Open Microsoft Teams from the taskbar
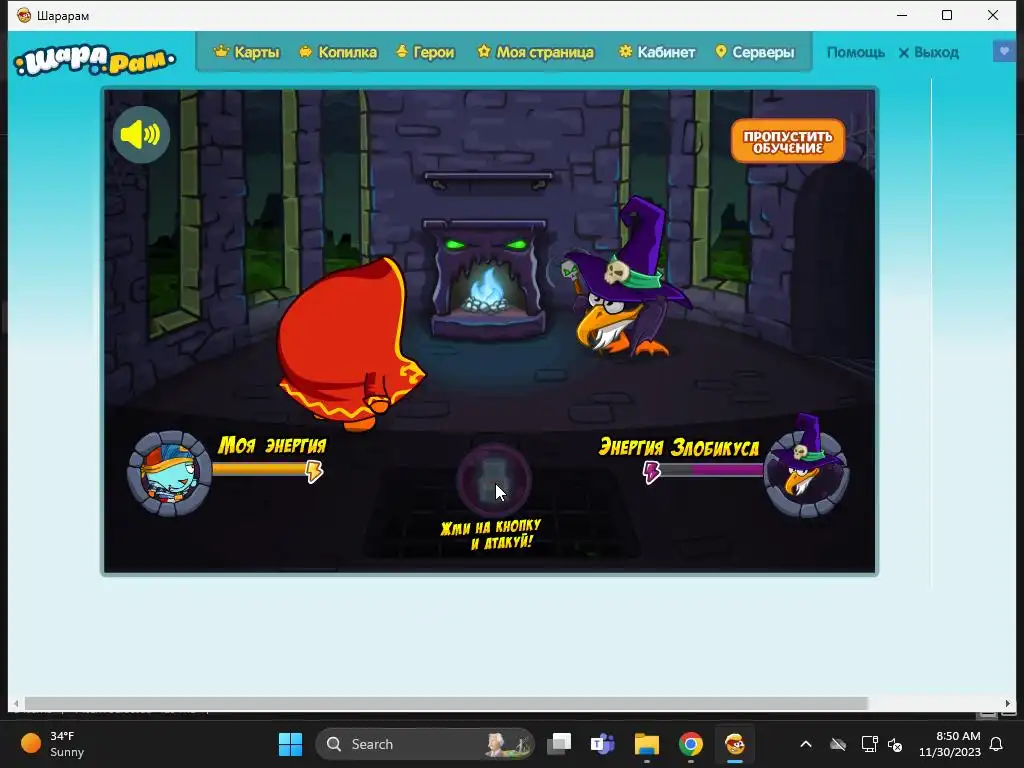Image resolution: width=1024 pixels, height=768 pixels. click(602, 744)
